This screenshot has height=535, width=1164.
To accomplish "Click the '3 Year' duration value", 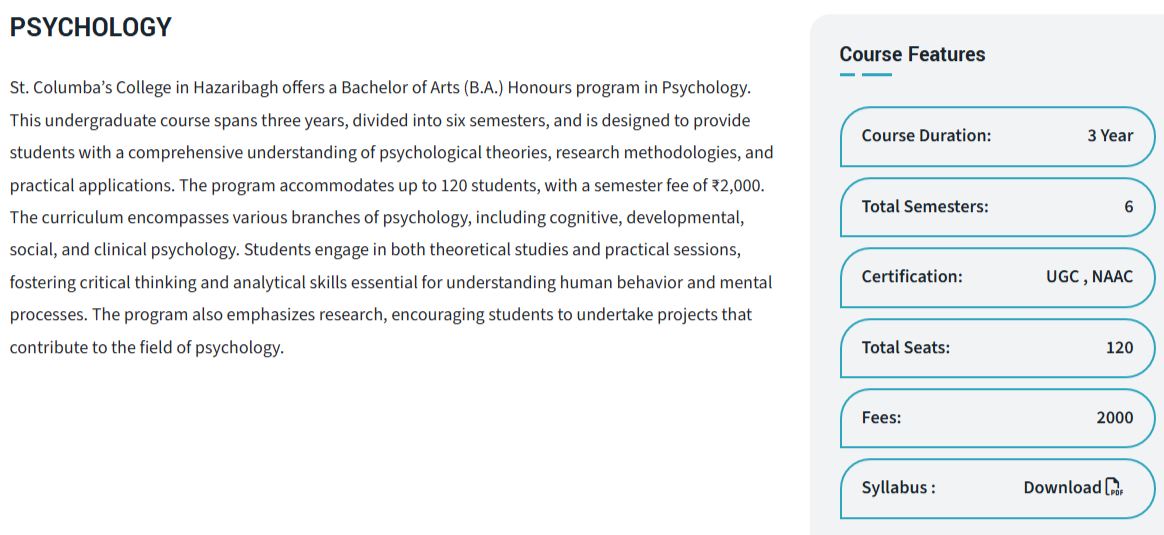I will [x=1110, y=136].
